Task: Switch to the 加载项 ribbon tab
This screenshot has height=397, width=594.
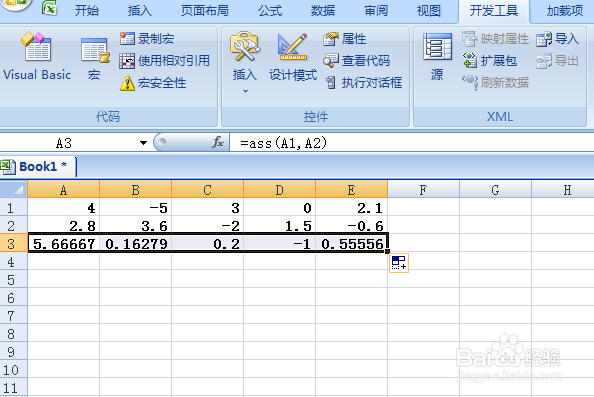Action: pyautogui.click(x=564, y=11)
